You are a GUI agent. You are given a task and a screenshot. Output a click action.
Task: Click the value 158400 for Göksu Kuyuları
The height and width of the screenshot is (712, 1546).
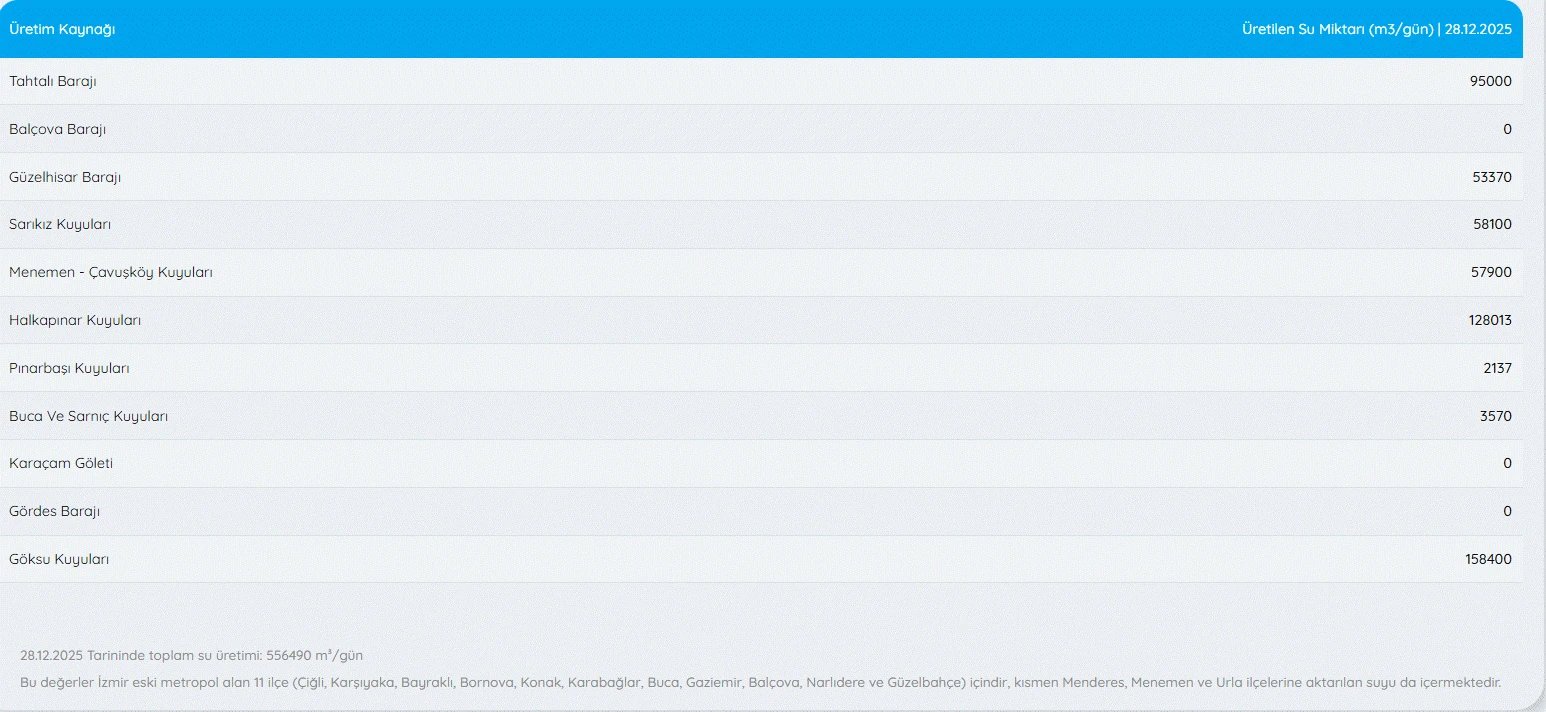pyautogui.click(x=1489, y=560)
